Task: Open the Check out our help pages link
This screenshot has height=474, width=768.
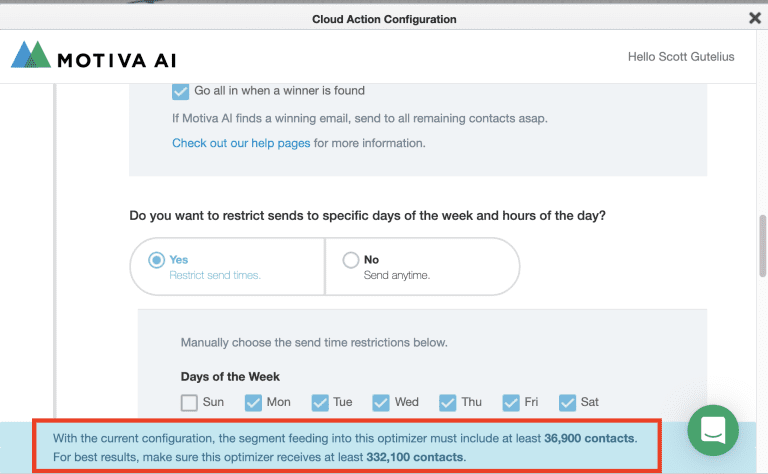Action: [241, 143]
